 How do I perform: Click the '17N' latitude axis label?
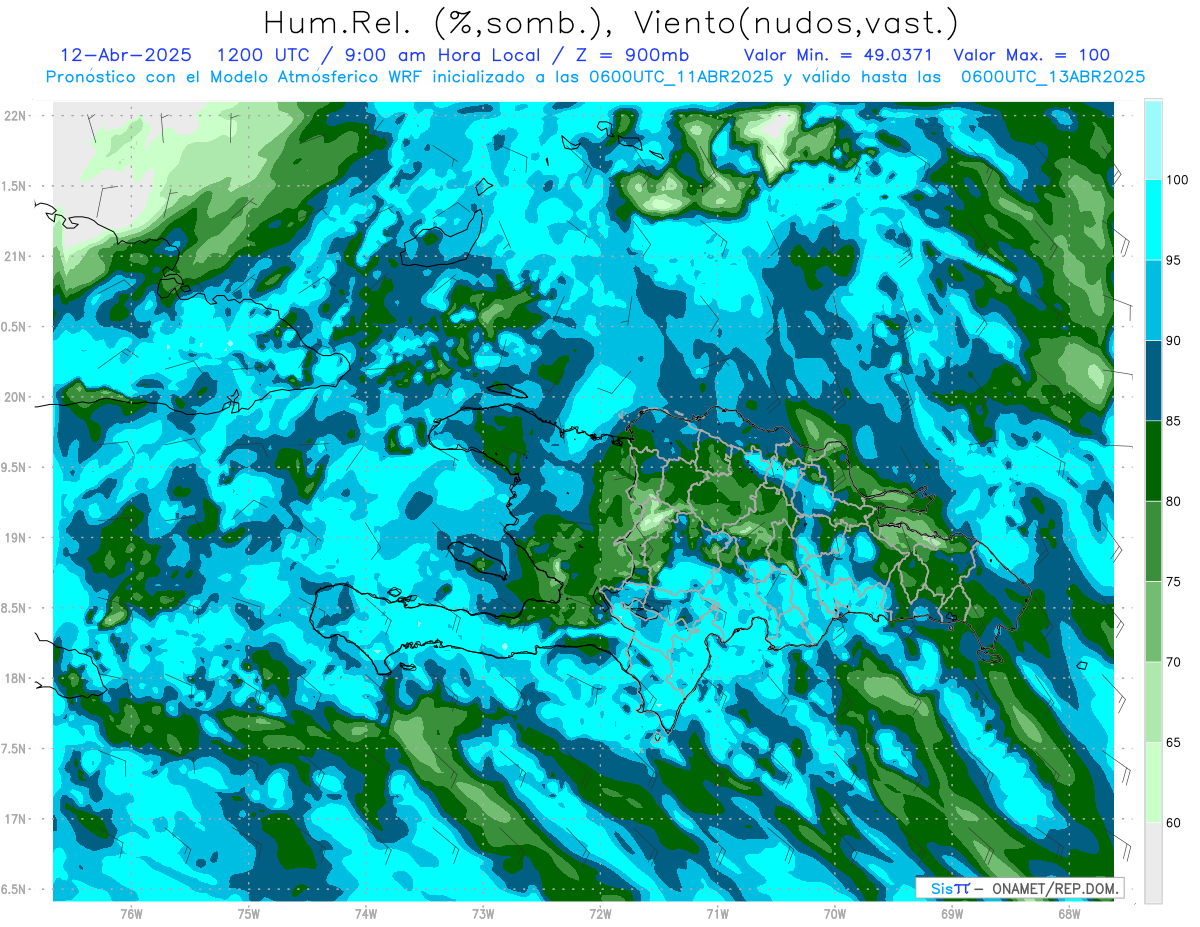pos(15,819)
